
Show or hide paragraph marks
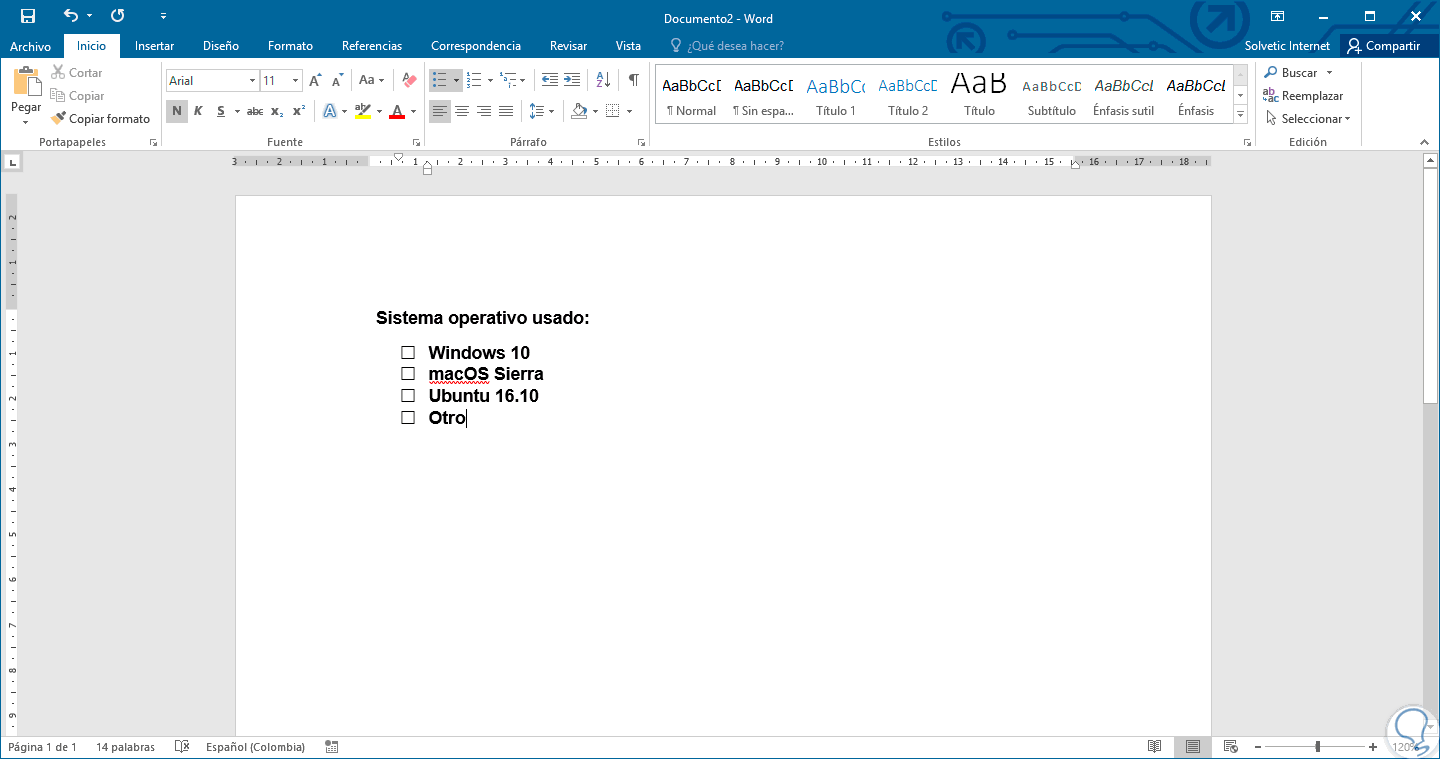(x=633, y=80)
